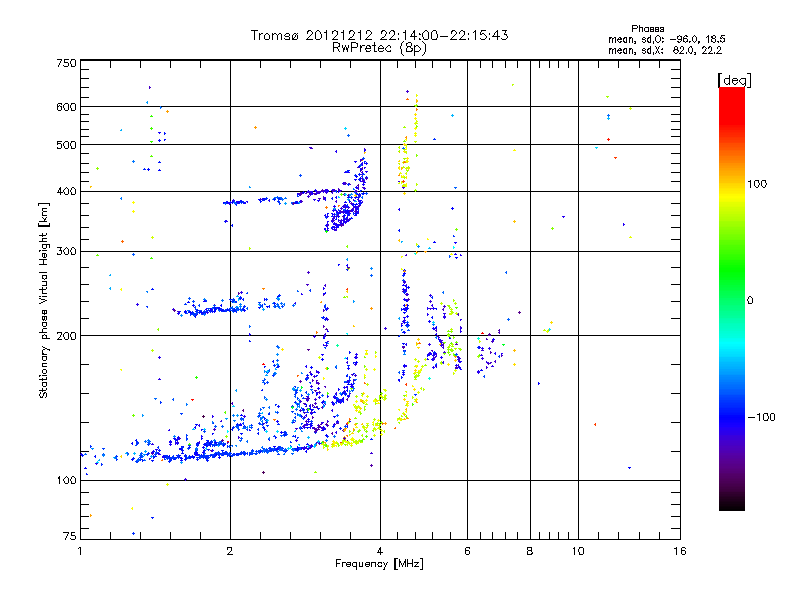Click the '-100' degree label beside color bar
Viewport: 800px width, 600px height.
pos(761,417)
